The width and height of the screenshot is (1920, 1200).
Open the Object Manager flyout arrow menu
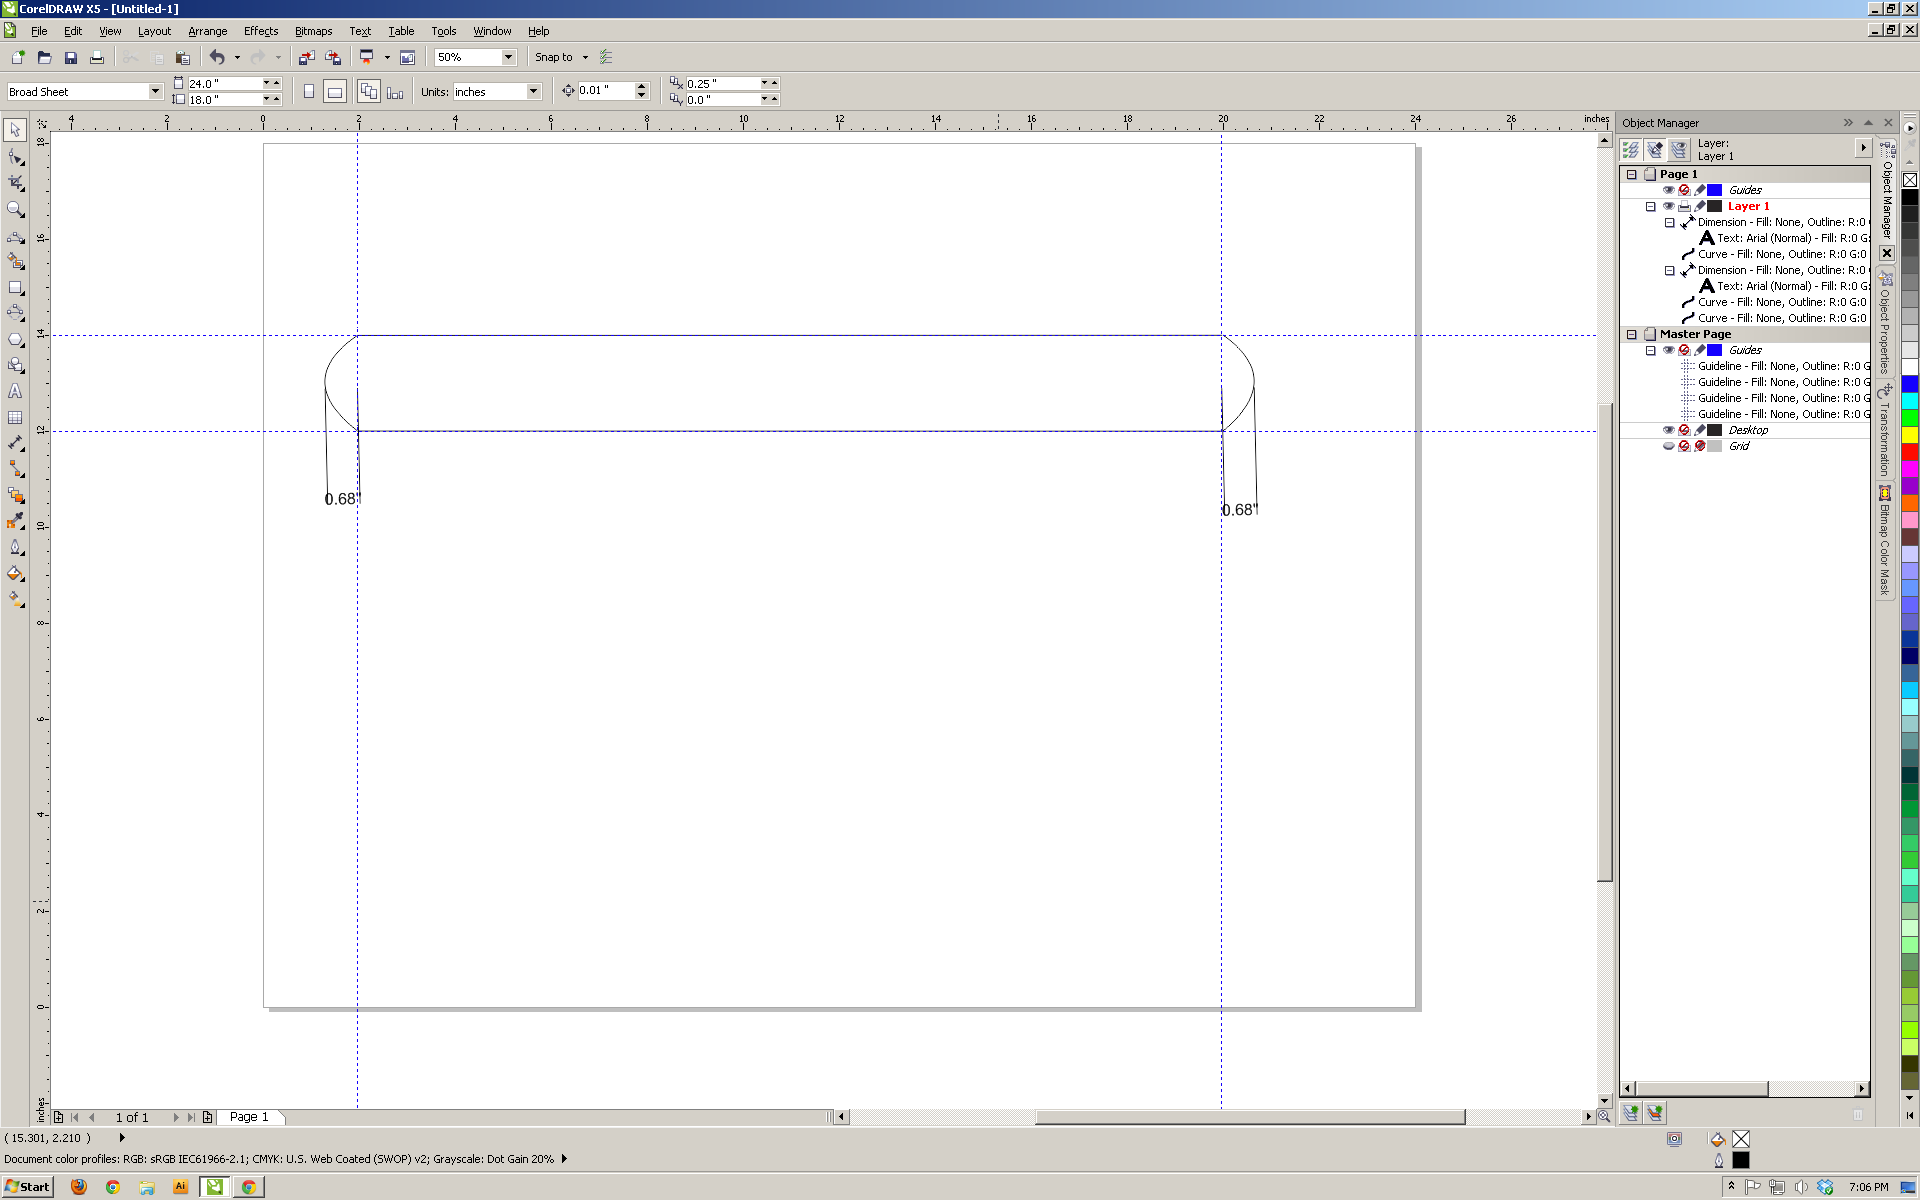pyautogui.click(x=1863, y=148)
